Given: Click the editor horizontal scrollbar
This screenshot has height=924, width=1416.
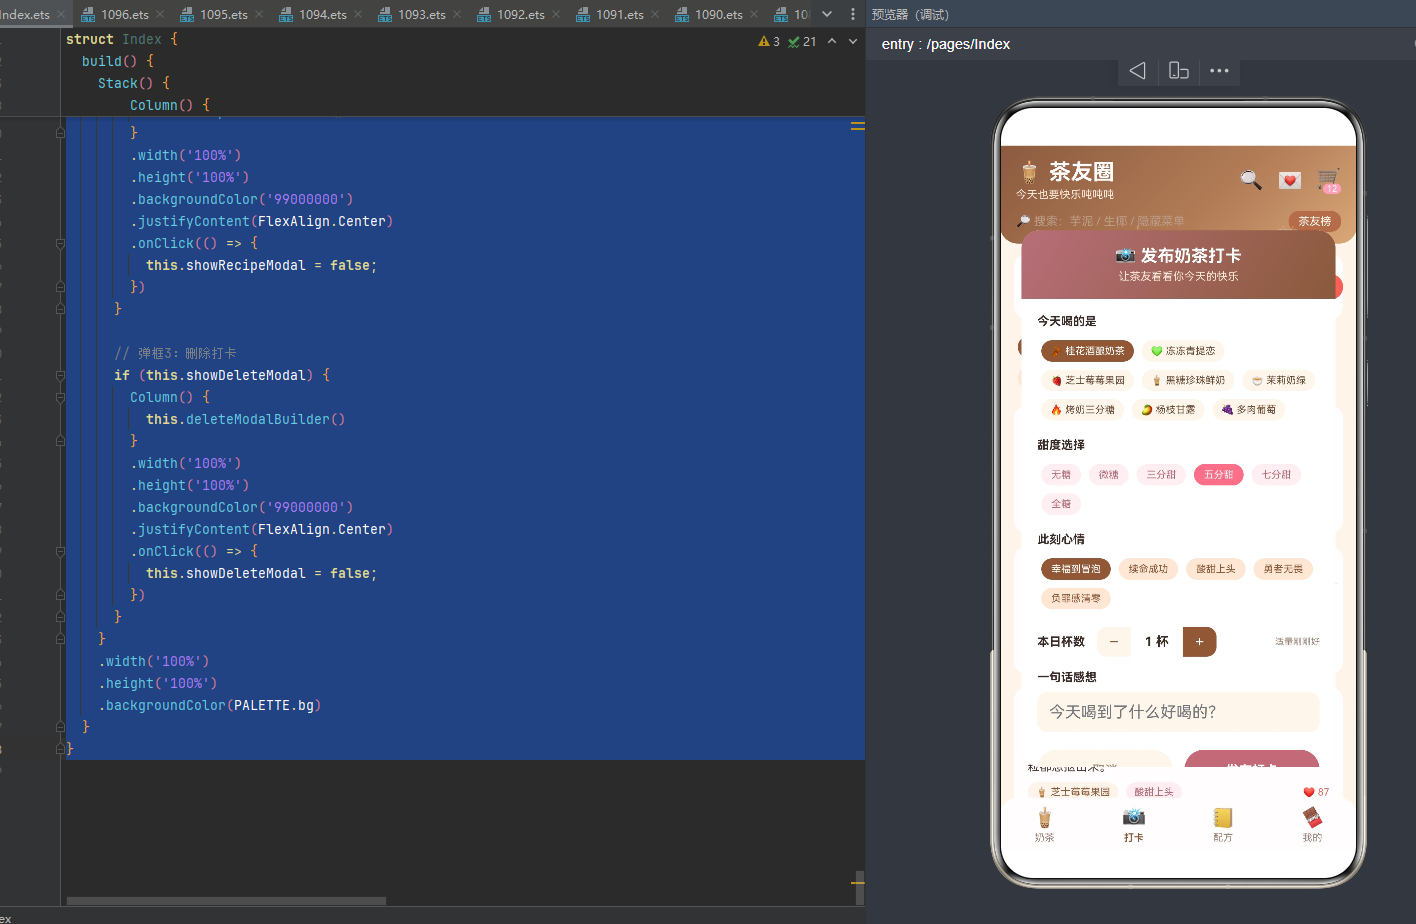Looking at the screenshot, I should coord(226,901).
